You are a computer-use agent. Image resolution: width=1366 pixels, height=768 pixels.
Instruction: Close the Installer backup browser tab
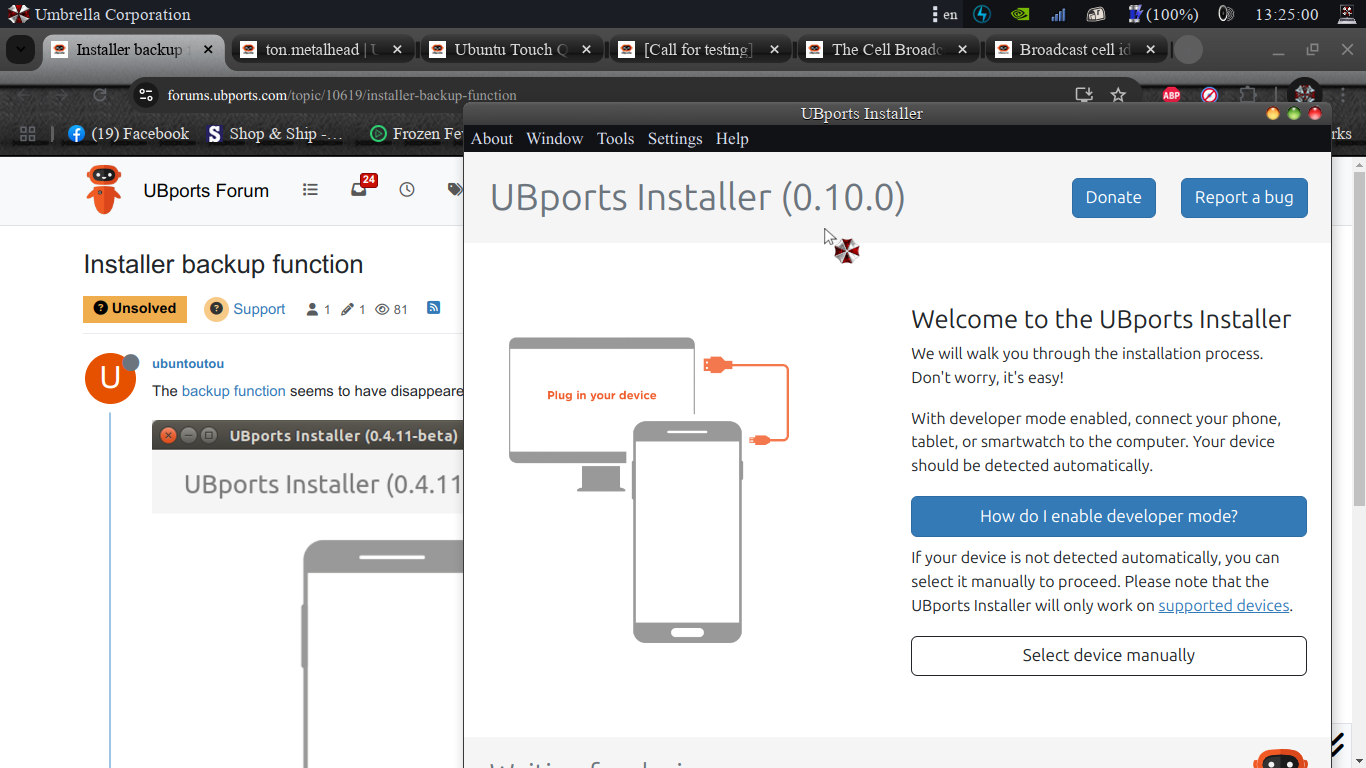[208, 49]
